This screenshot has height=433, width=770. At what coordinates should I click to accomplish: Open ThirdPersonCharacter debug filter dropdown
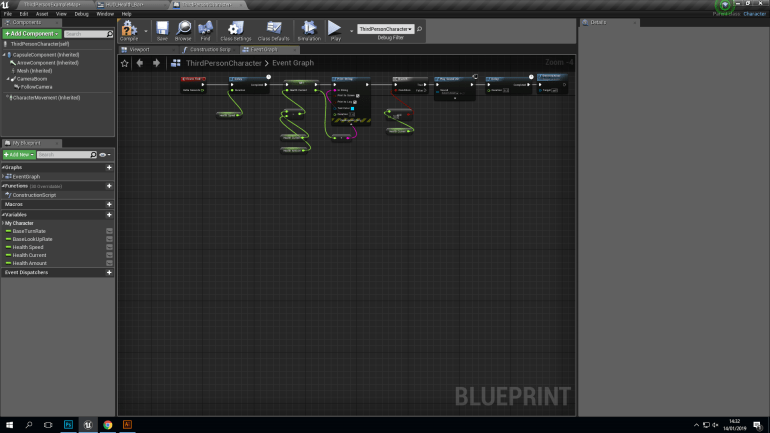pyautogui.click(x=385, y=29)
